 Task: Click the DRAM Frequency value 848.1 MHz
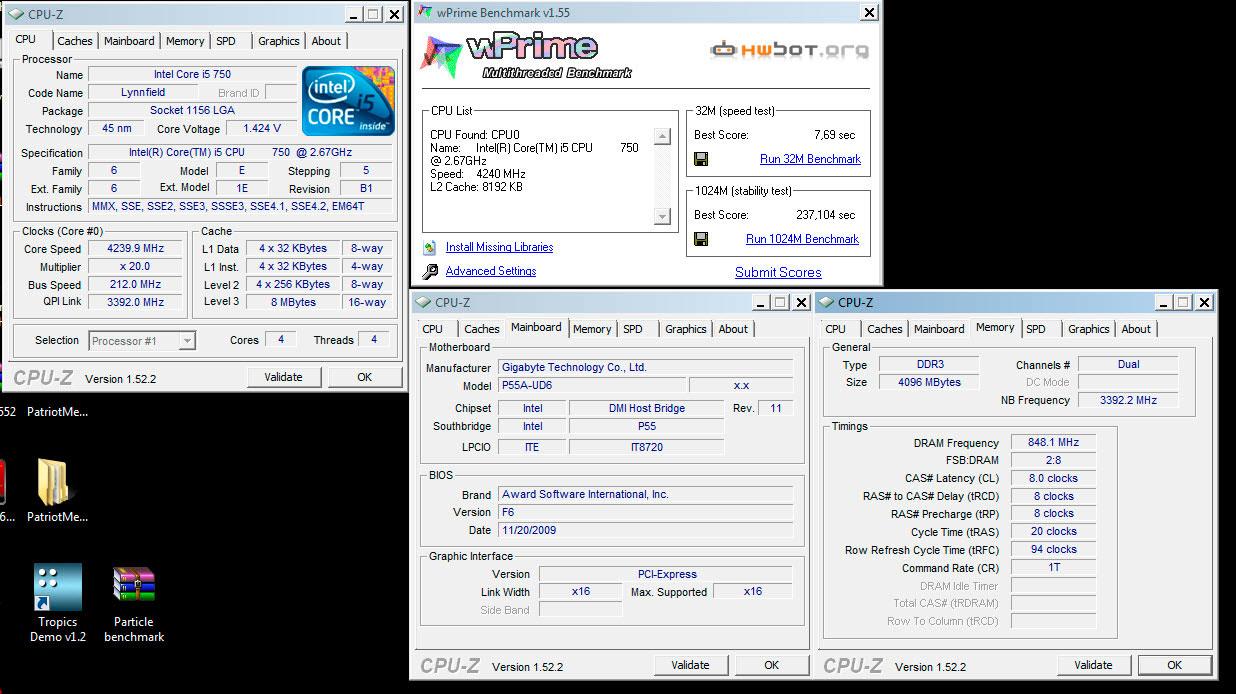tap(1052, 443)
